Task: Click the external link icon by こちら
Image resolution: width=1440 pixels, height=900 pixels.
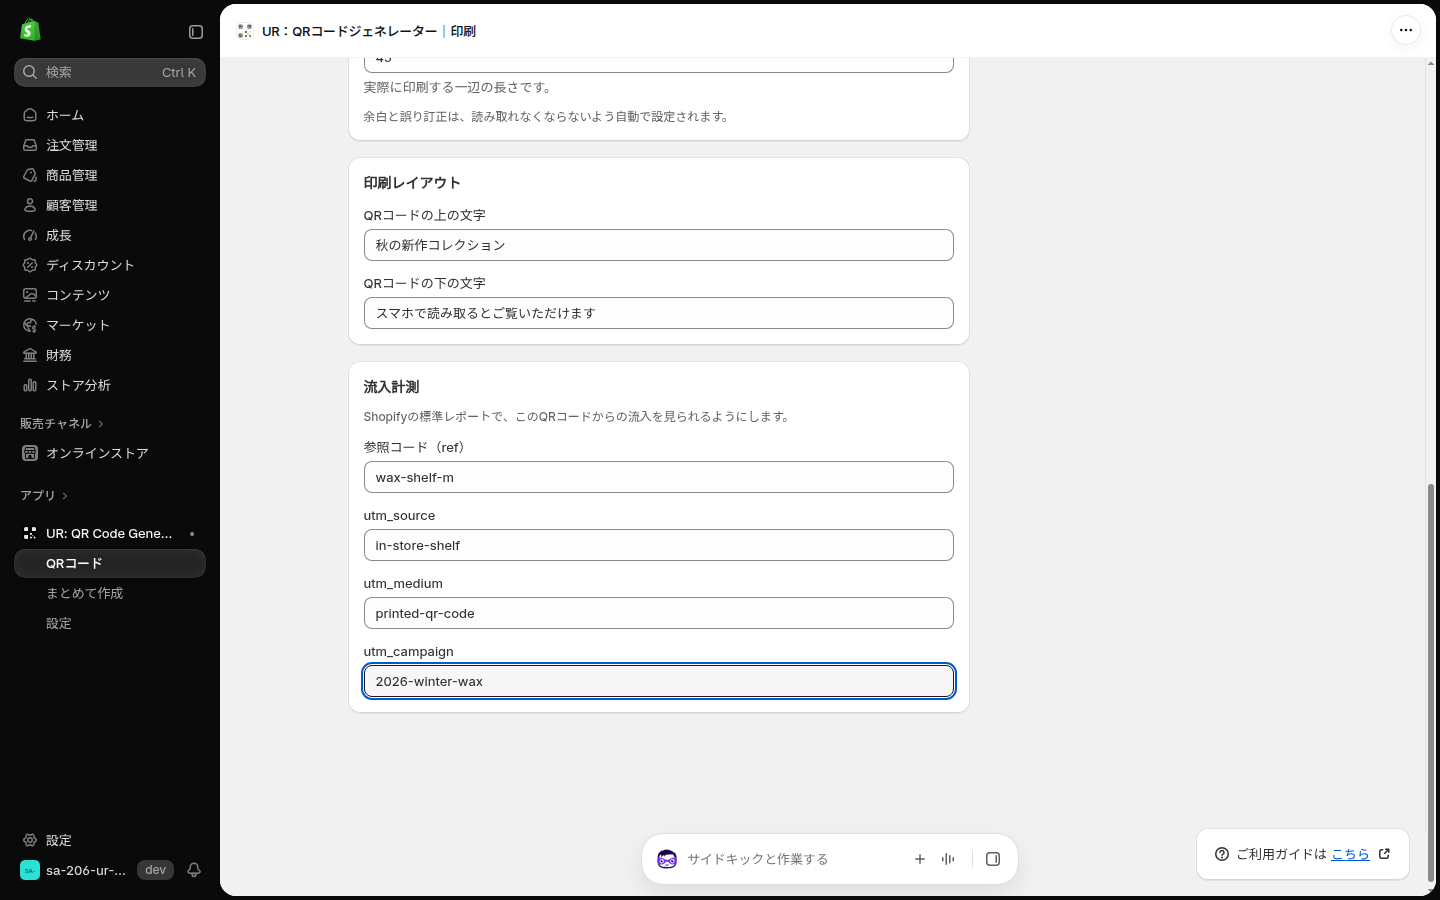Action: pyautogui.click(x=1385, y=854)
